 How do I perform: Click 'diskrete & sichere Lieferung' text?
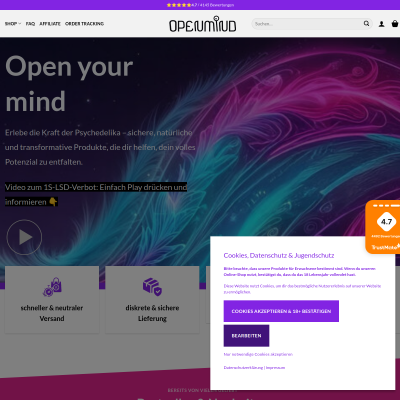(x=152, y=313)
